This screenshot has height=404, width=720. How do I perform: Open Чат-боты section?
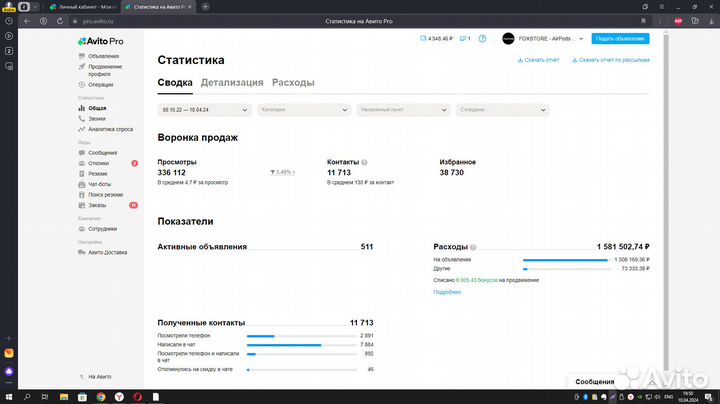pyautogui.click(x=99, y=184)
